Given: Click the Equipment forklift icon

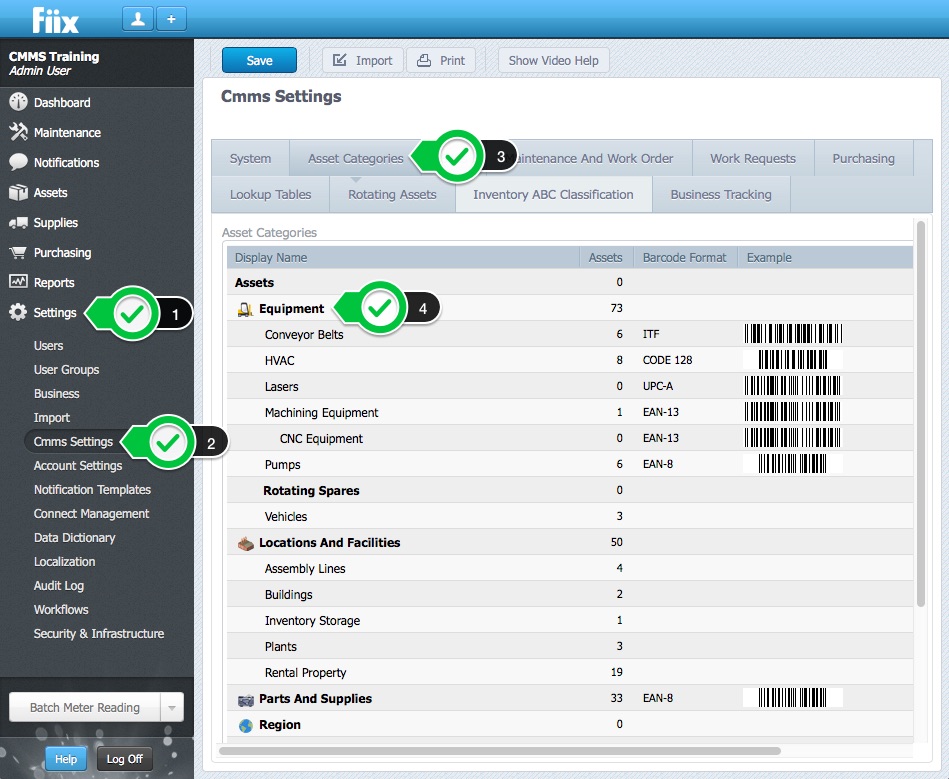Looking at the screenshot, I should tap(245, 309).
